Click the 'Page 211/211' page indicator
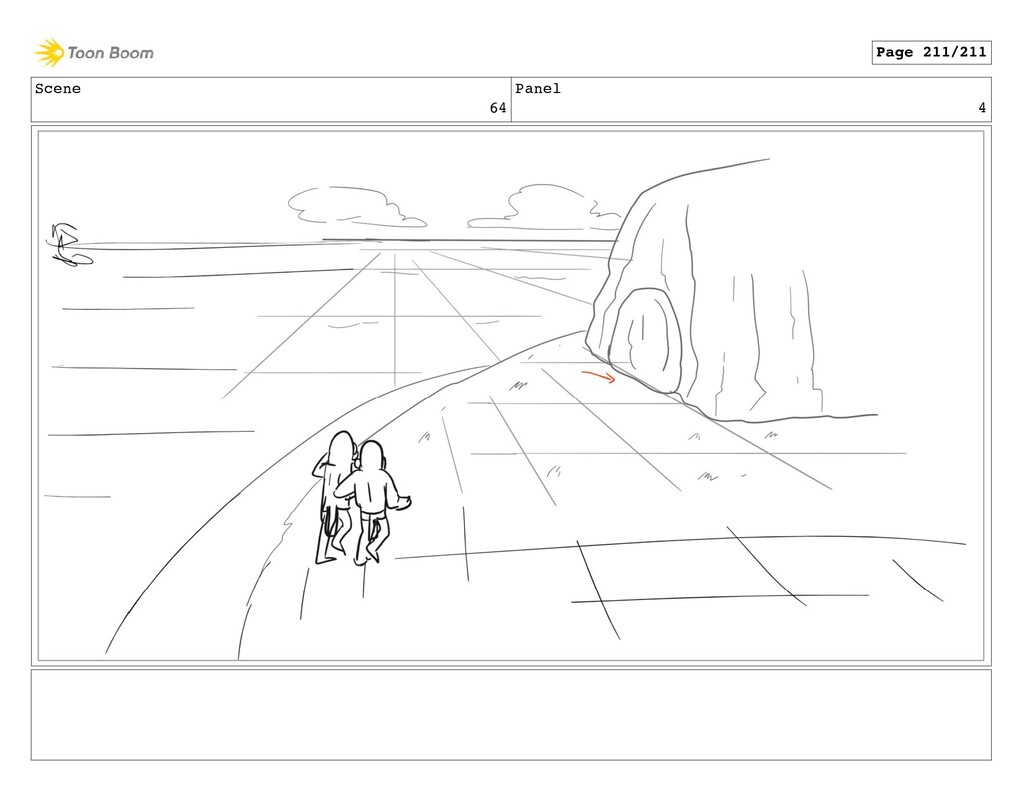Image resolution: width=1024 pixels, height=791 pixels. coord(931,52)
